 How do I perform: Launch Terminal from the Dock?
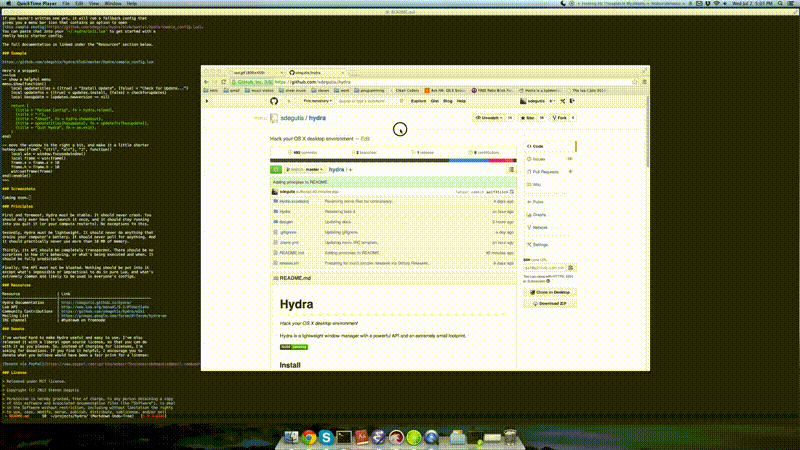pyautogui.click(x=343, y=437)
